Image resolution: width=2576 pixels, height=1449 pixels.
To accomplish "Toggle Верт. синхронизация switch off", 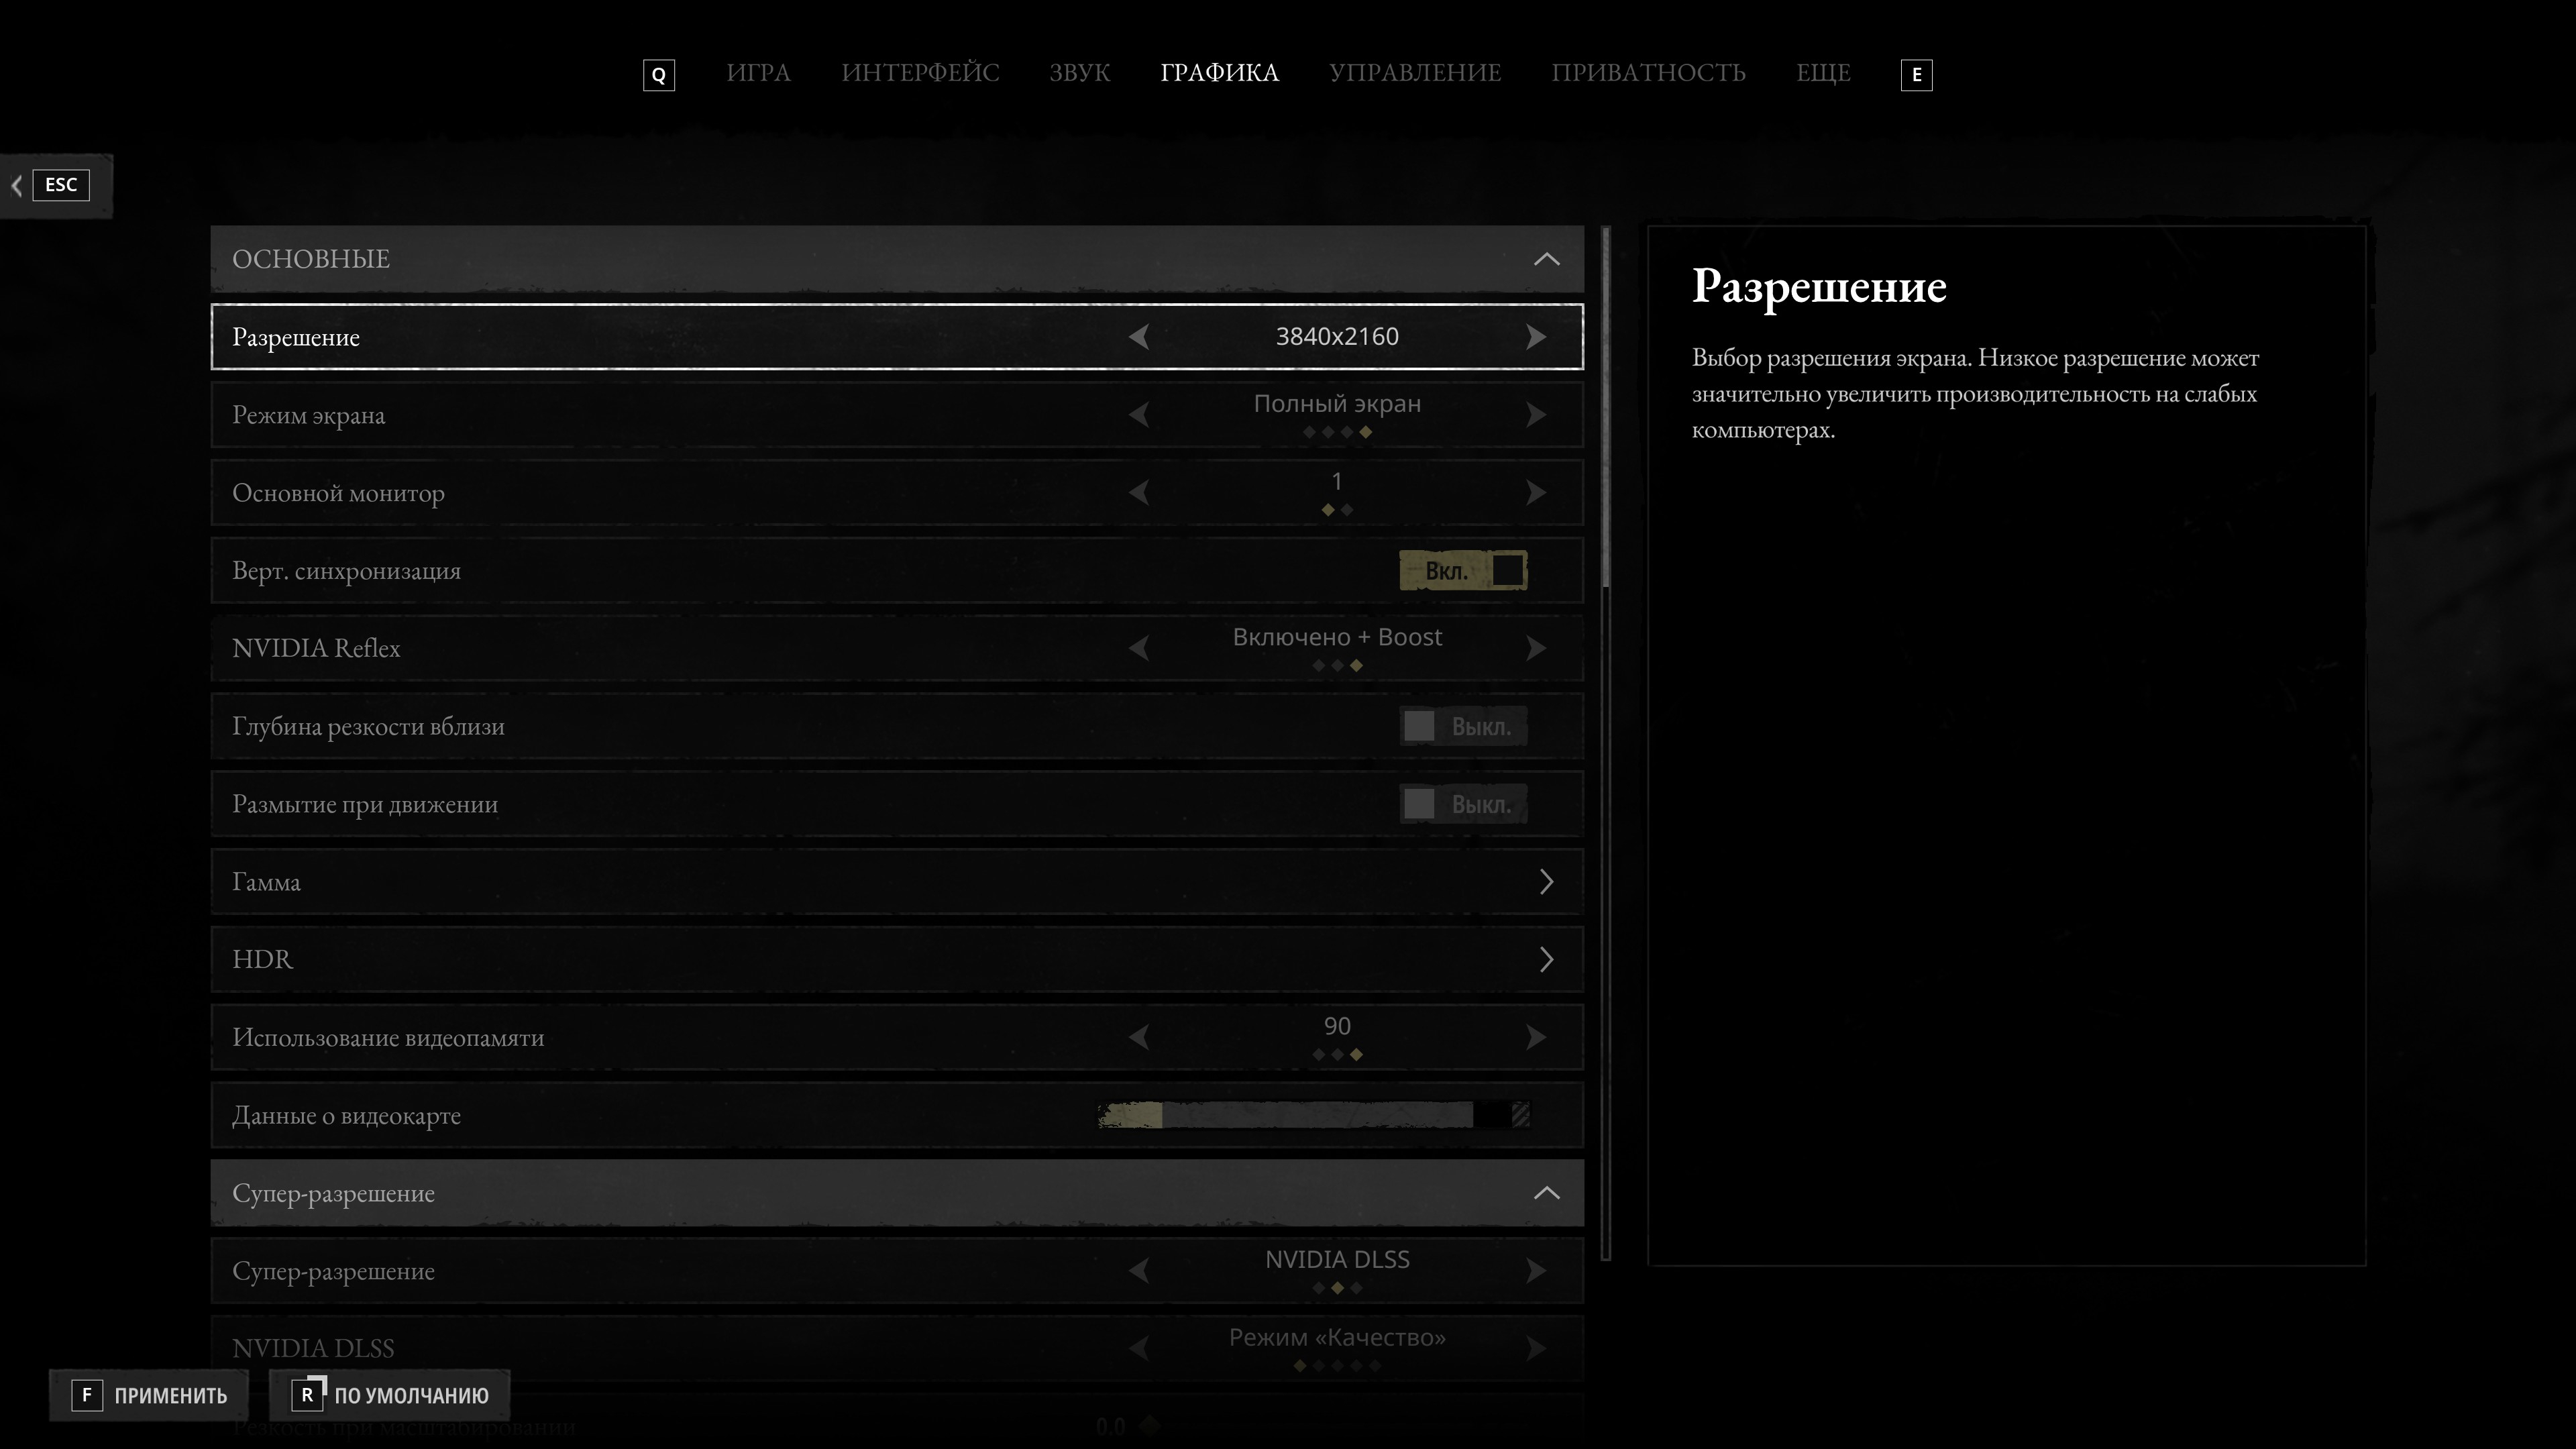I will (x=1462, y=571).
